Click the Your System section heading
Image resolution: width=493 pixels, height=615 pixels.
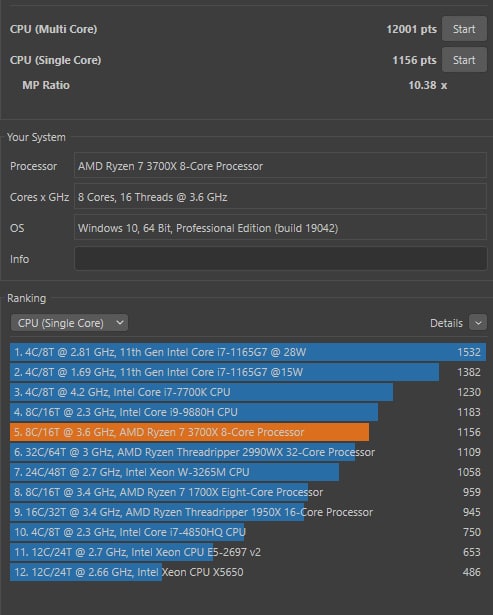[36, 137]
